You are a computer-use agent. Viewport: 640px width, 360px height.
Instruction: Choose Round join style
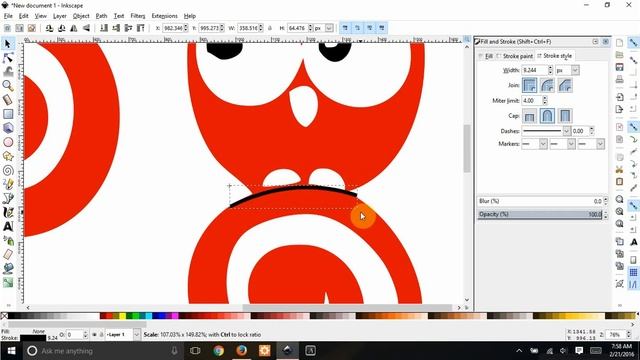point(547,85)
